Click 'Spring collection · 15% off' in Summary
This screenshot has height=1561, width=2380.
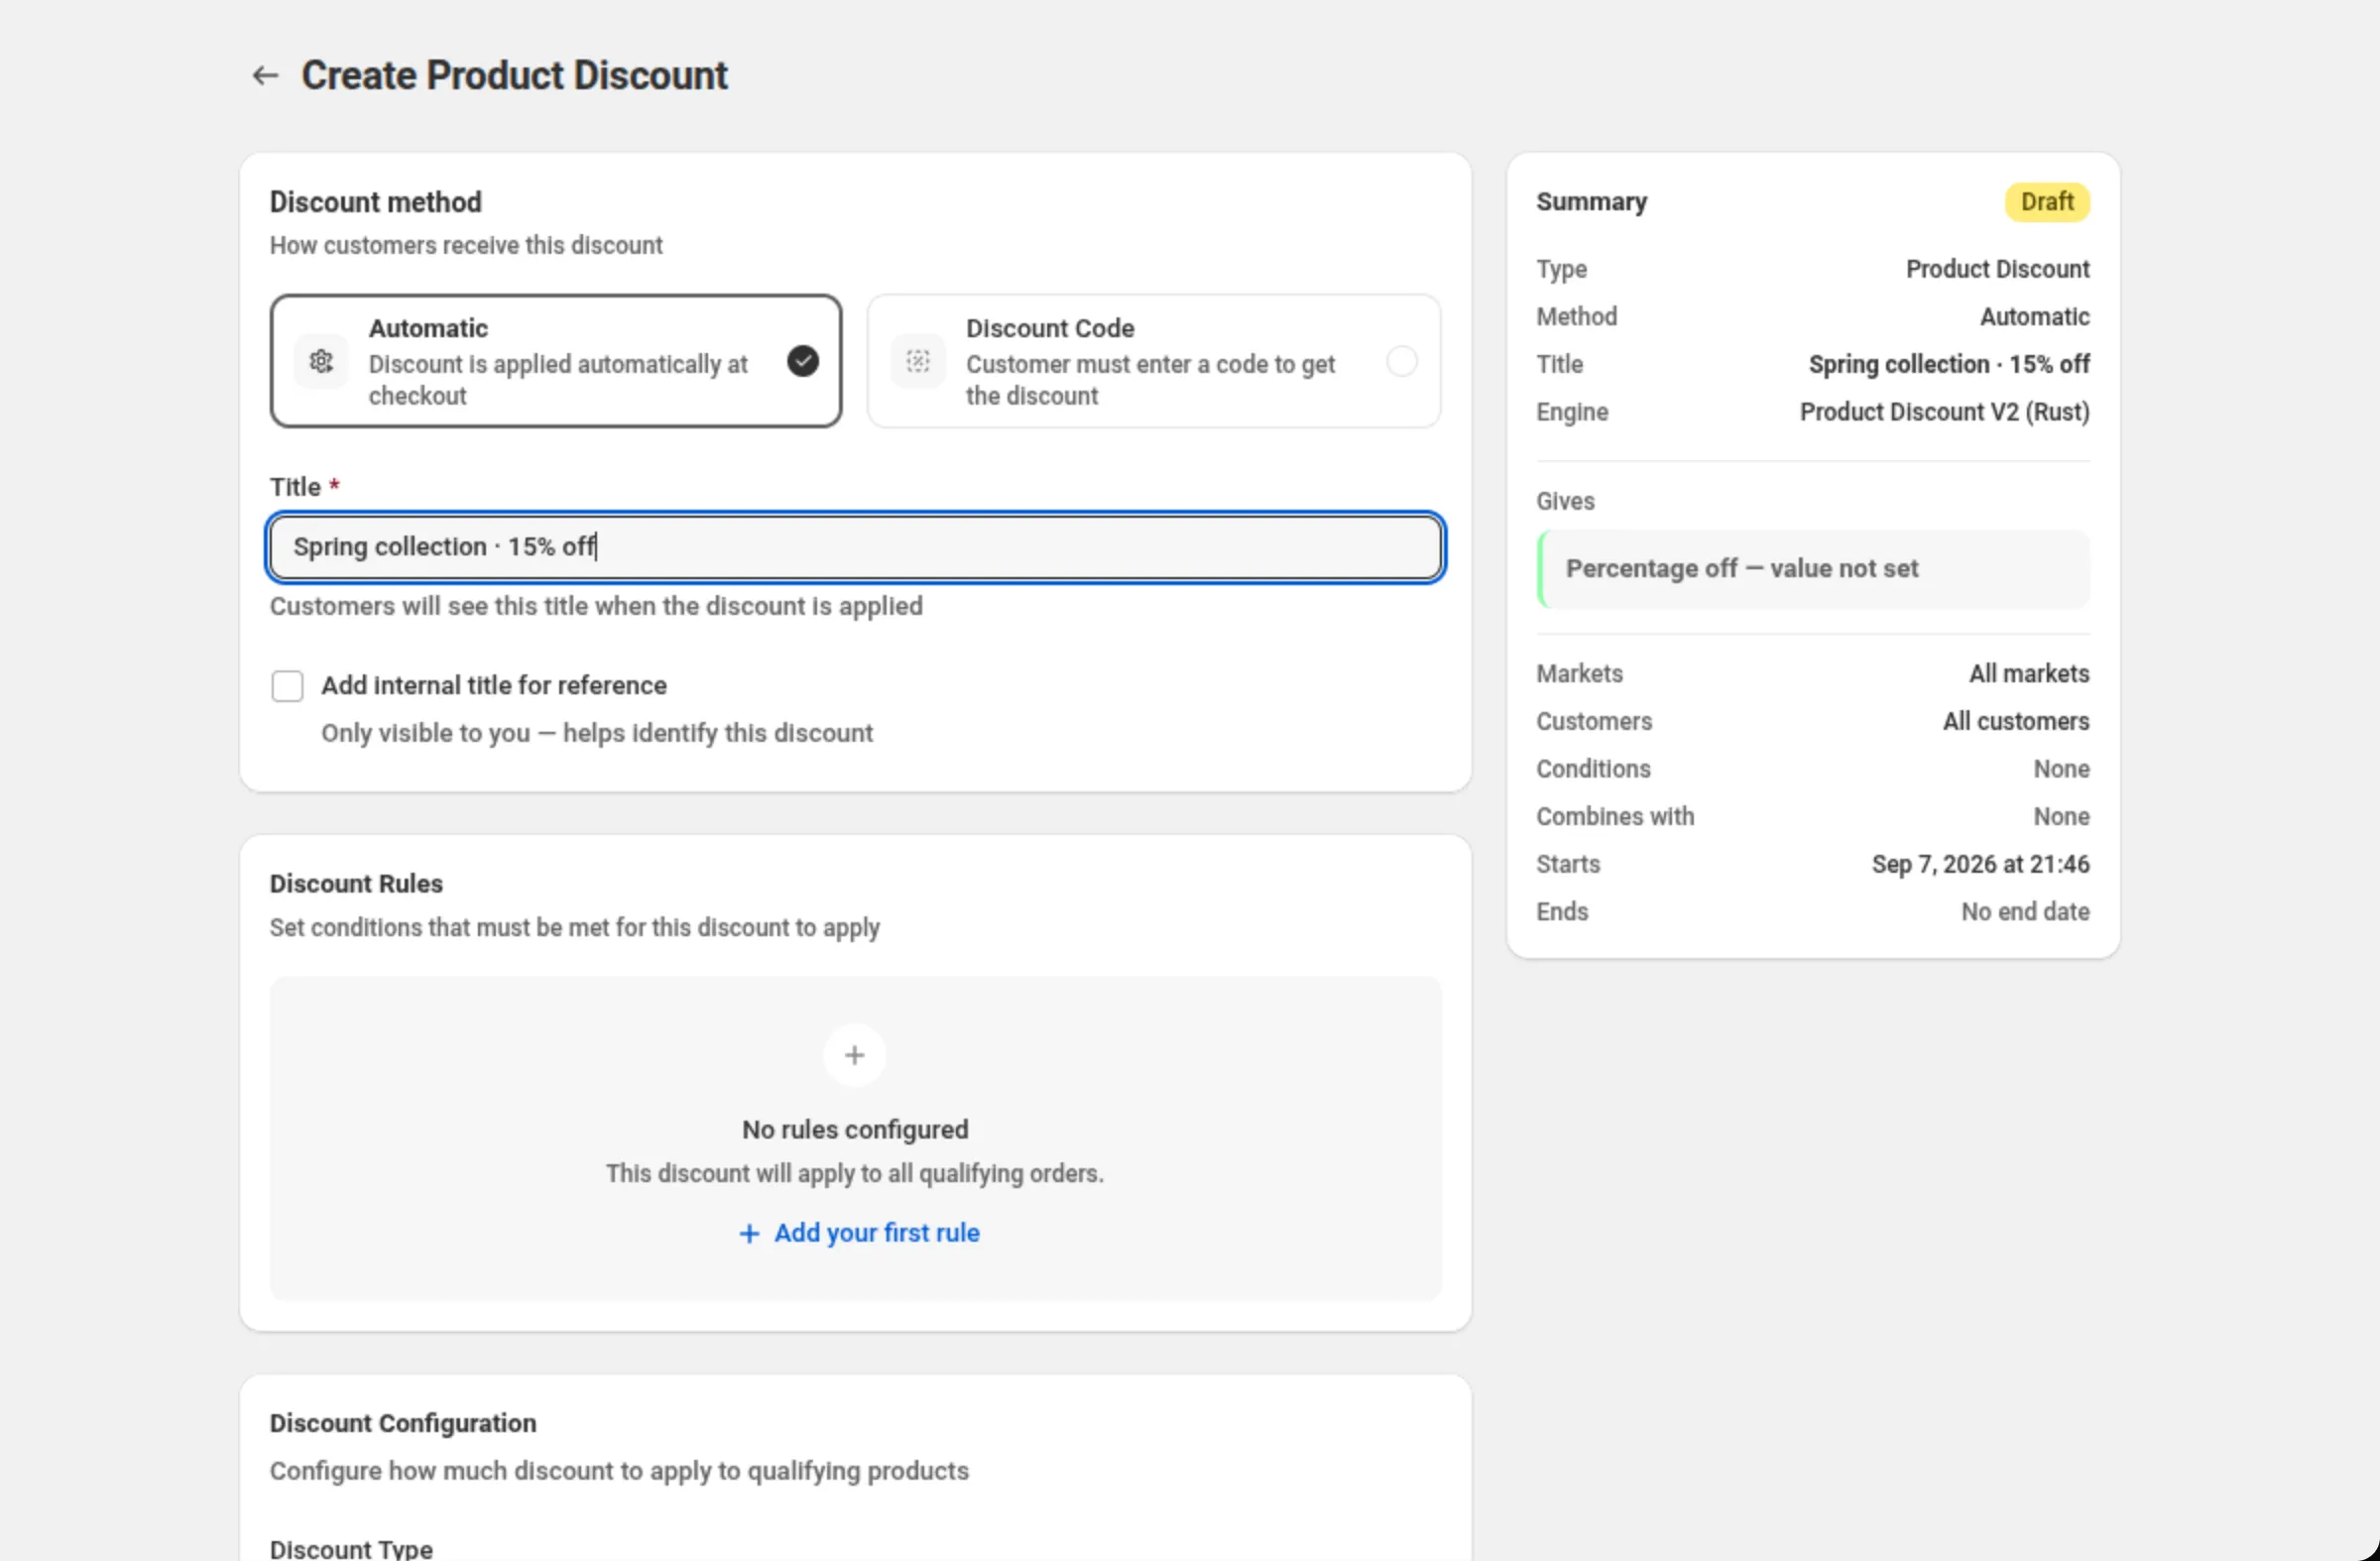click(x=1949, y=364)
